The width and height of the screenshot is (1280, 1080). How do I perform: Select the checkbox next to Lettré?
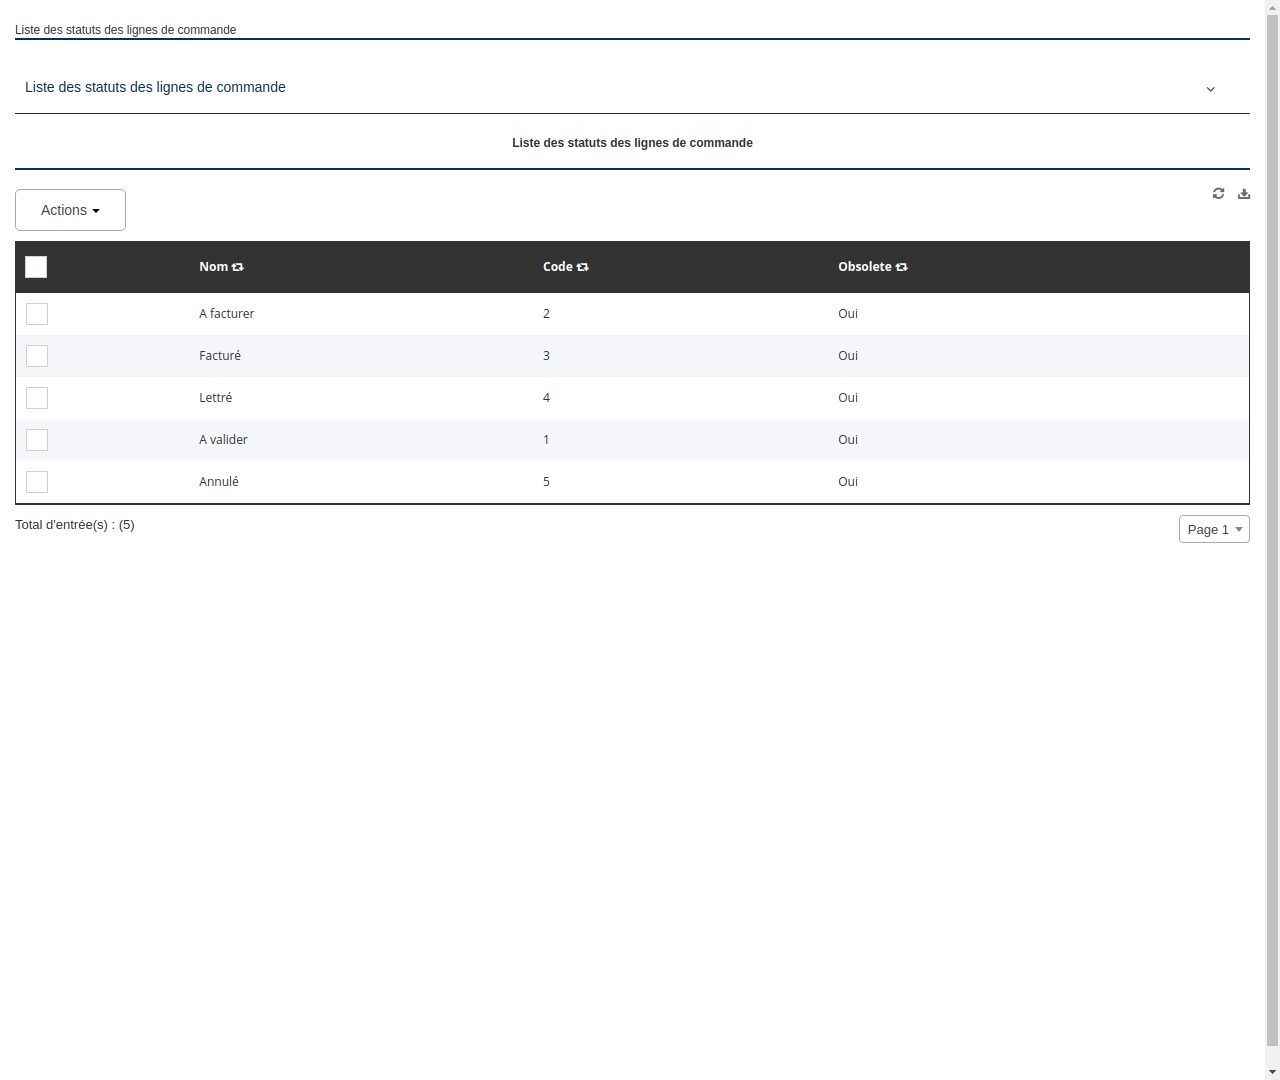pos(37,398)
